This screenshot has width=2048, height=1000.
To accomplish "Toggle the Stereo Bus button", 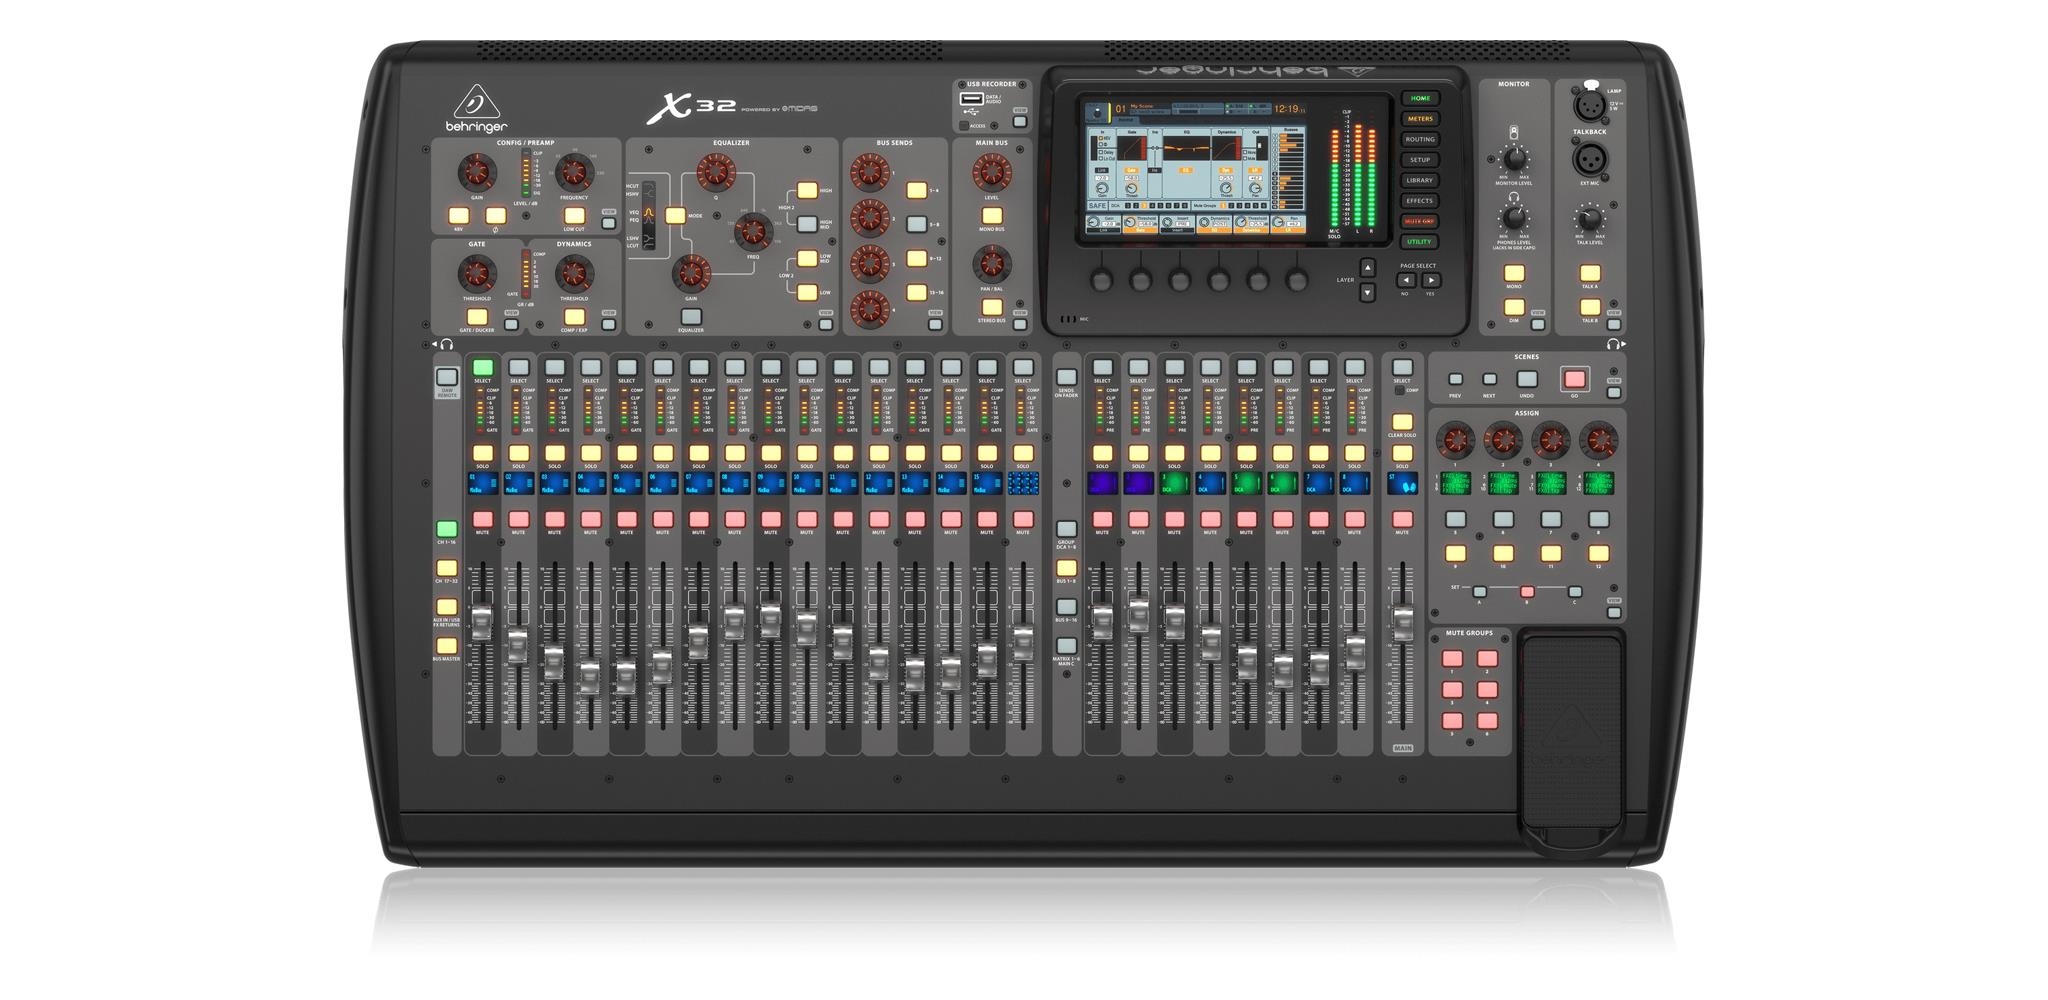I will coord(991,308).
